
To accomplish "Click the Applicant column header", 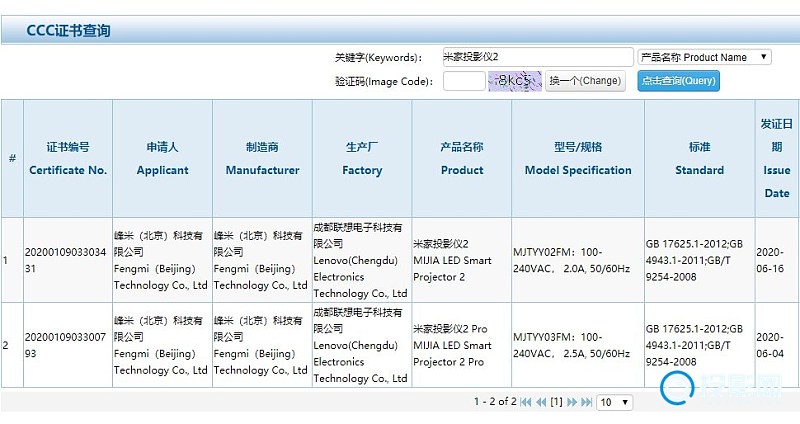I will 162,159.
